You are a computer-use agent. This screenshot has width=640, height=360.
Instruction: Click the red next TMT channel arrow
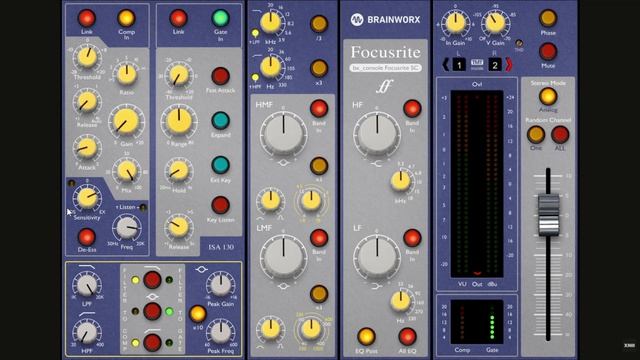coord(509,64)
